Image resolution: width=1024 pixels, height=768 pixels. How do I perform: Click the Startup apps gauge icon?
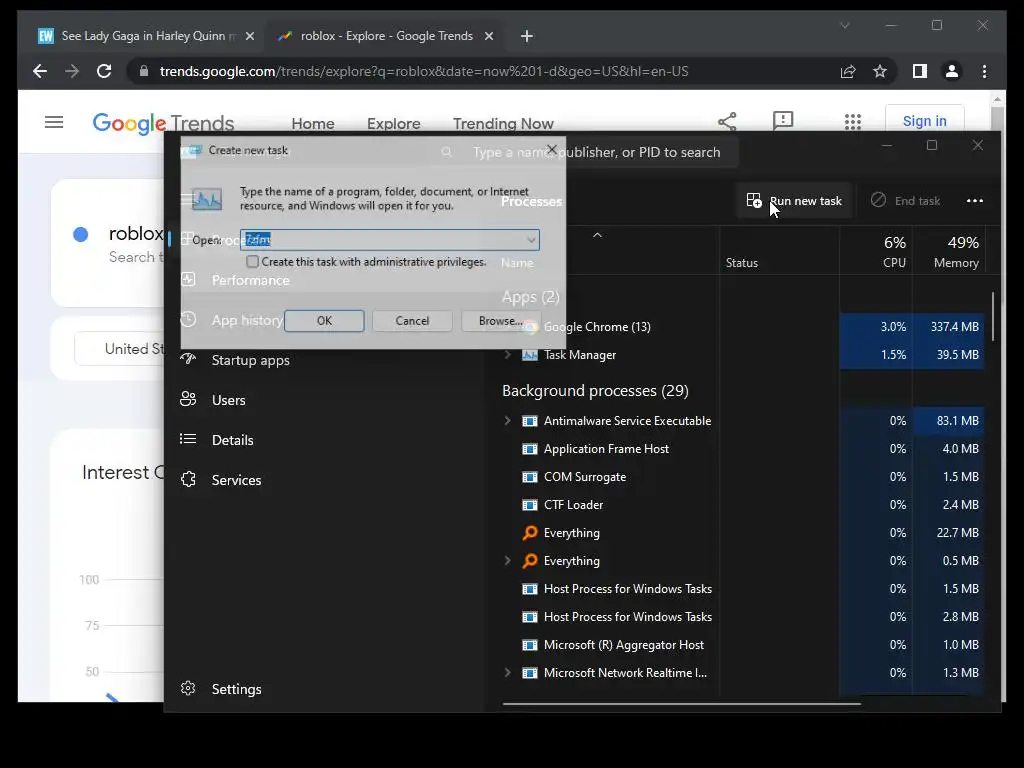(188, 359)
